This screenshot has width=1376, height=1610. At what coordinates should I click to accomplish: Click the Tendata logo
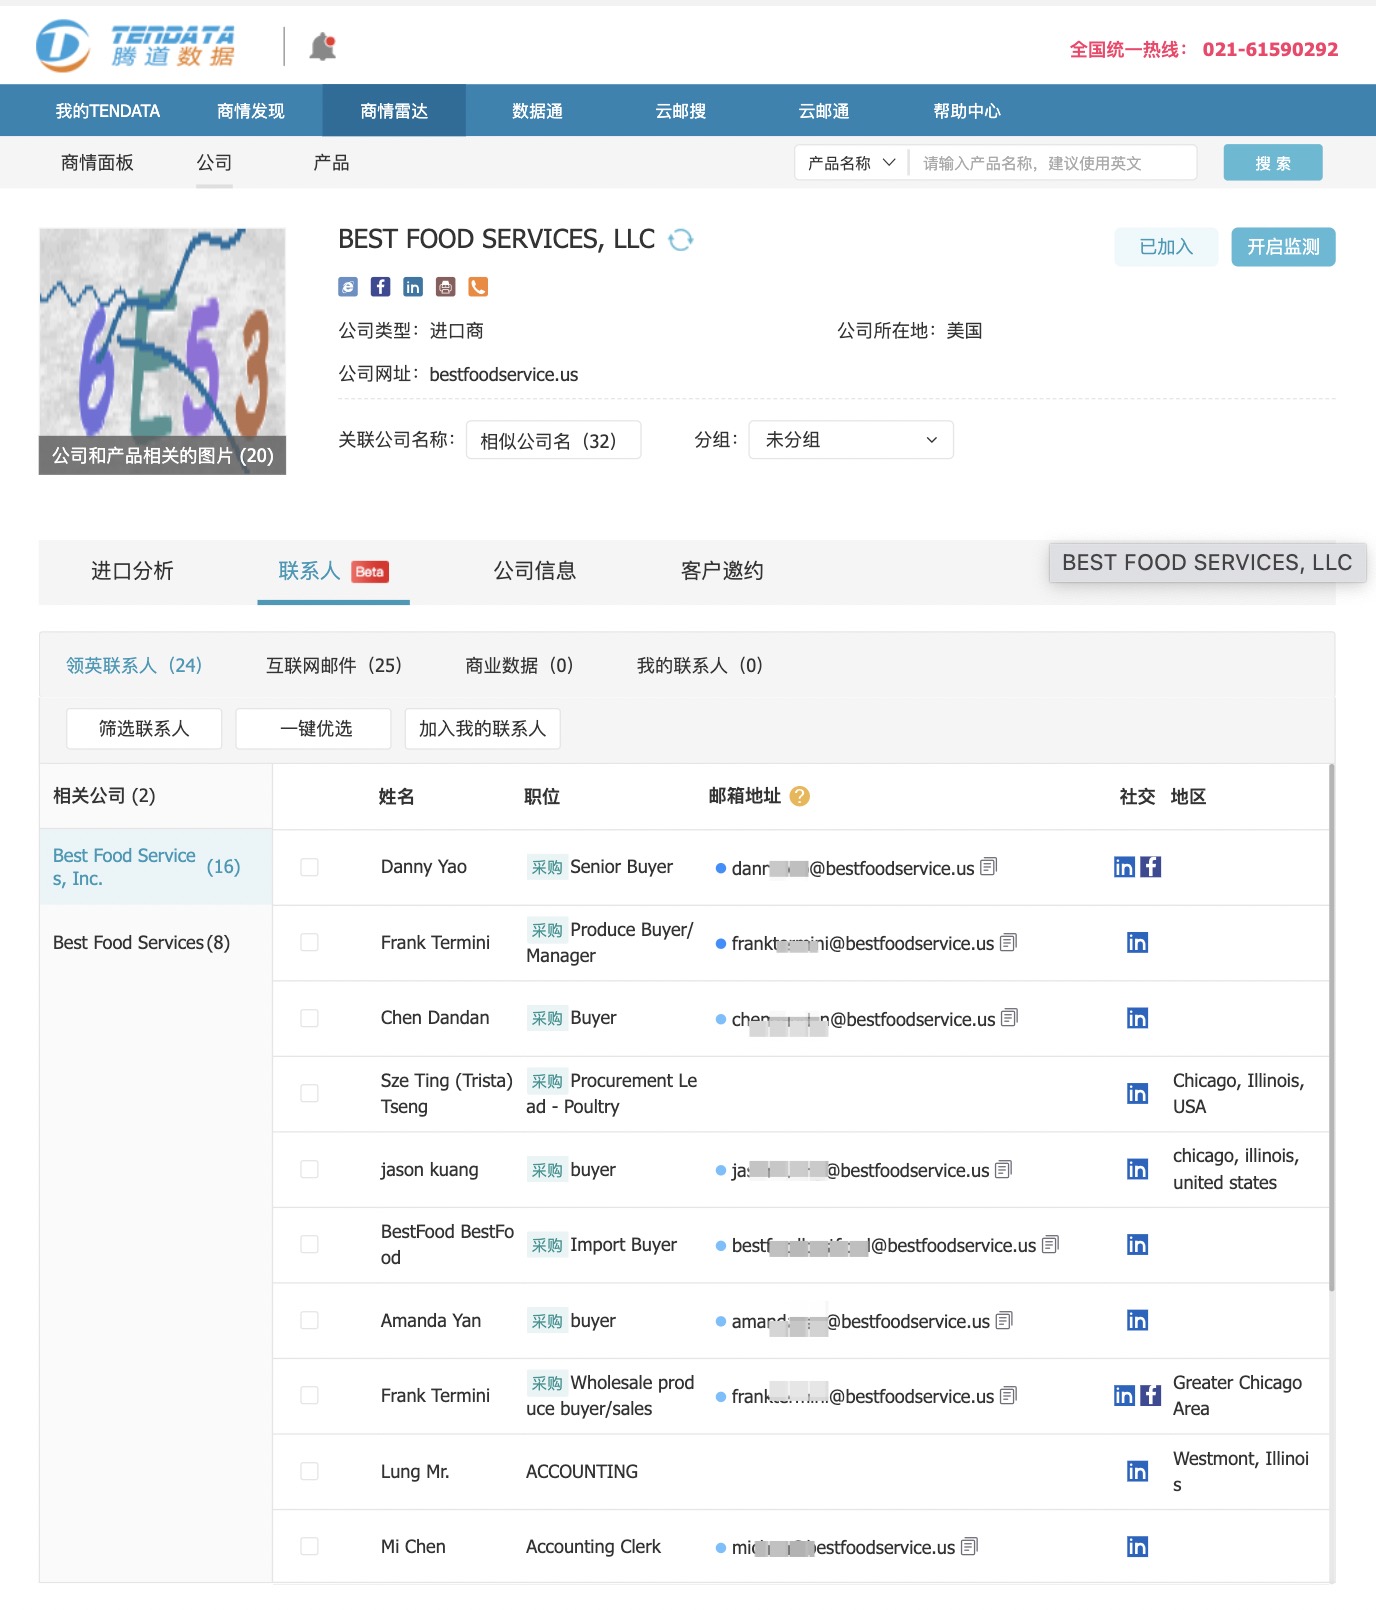136,46
